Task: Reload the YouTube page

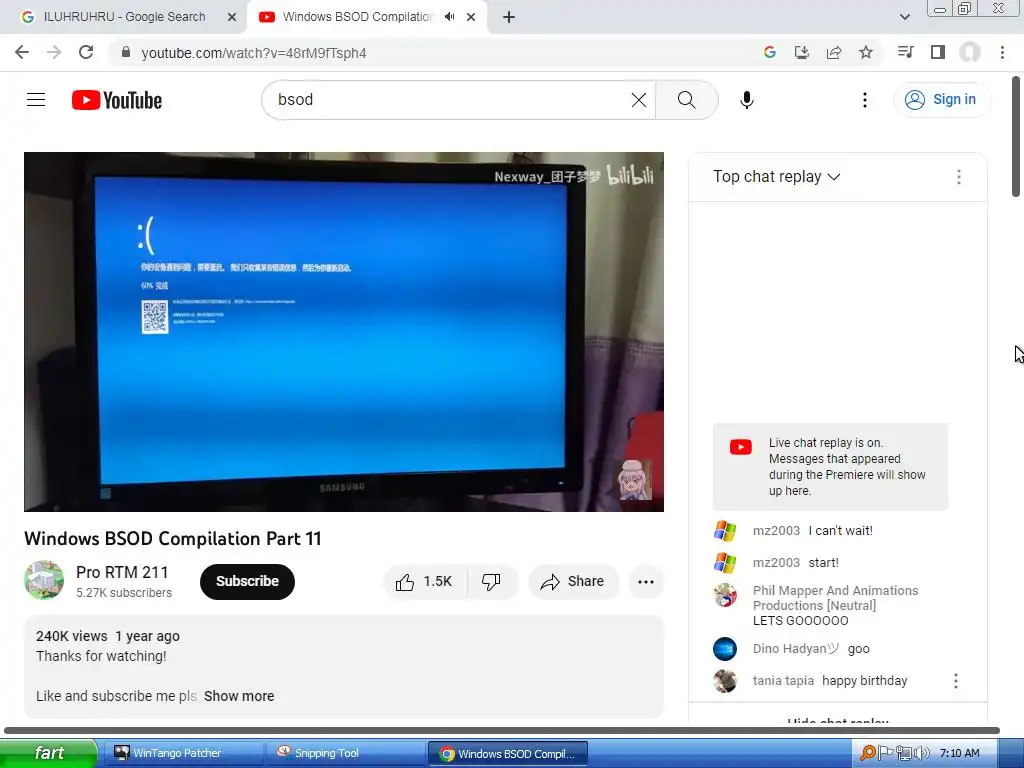Action: (86, 52)
